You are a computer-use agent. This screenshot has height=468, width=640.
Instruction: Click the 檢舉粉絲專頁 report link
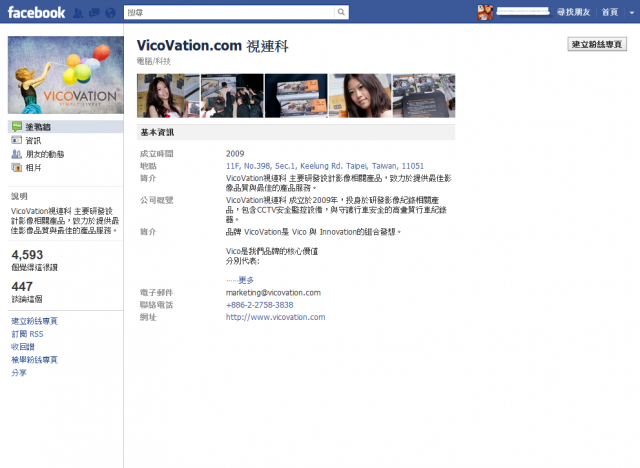[34, 359]
